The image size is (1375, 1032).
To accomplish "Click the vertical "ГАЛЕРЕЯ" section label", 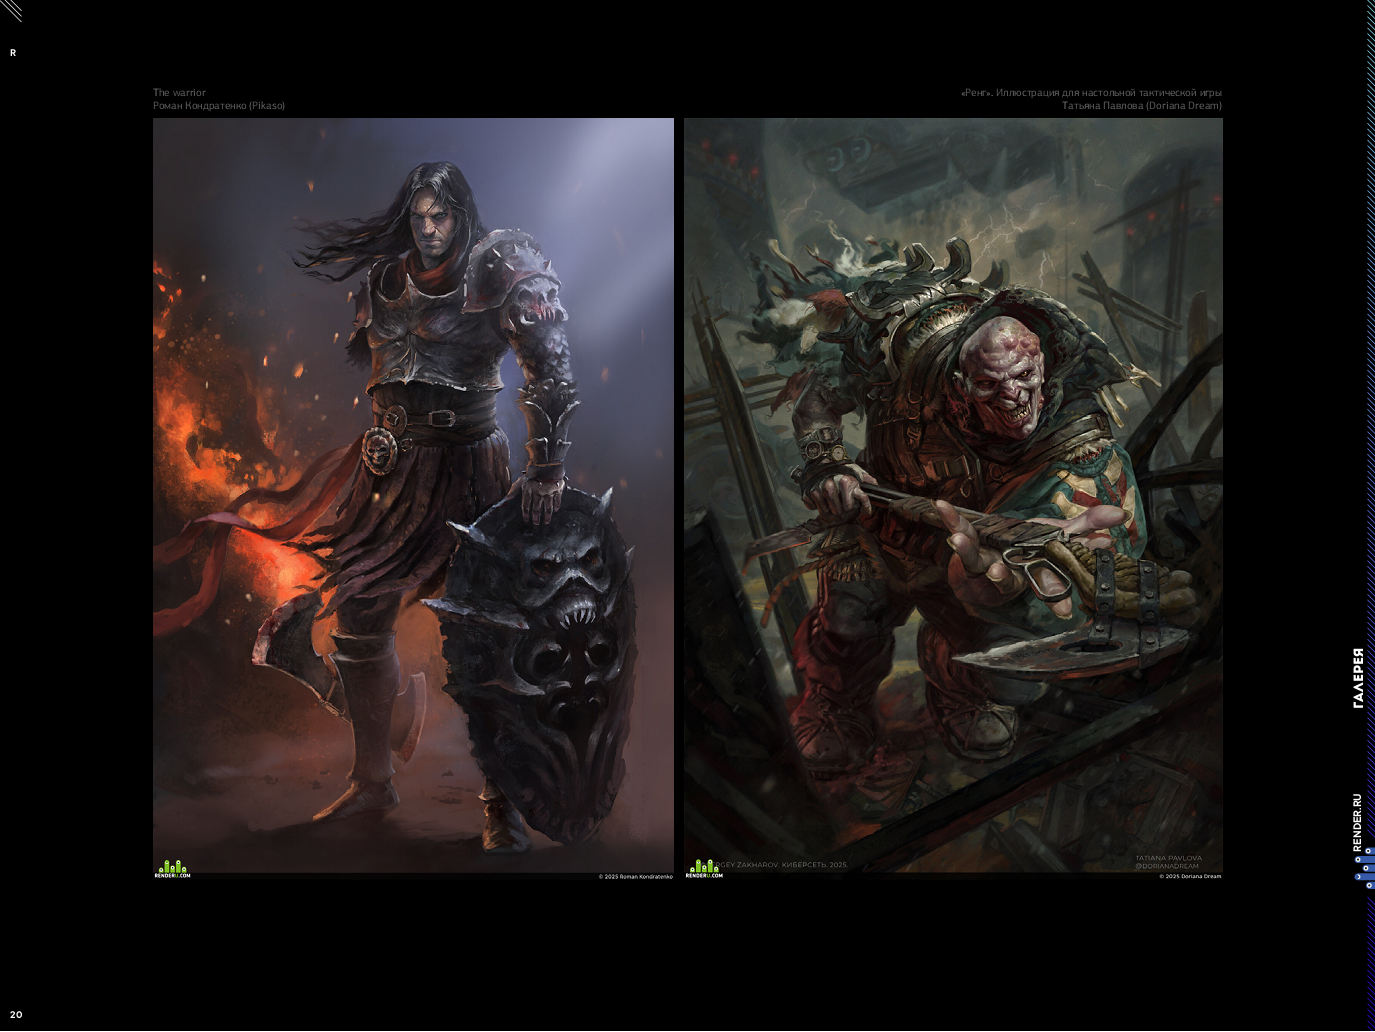I will pyautogui.click(x=1357, y=679).
